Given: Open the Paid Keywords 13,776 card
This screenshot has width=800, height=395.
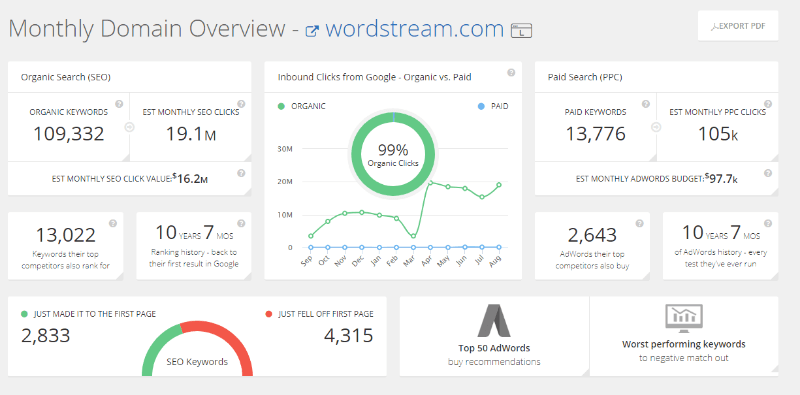Looking at the screenshot, I should pyautogui.click(x=595, y=127).
